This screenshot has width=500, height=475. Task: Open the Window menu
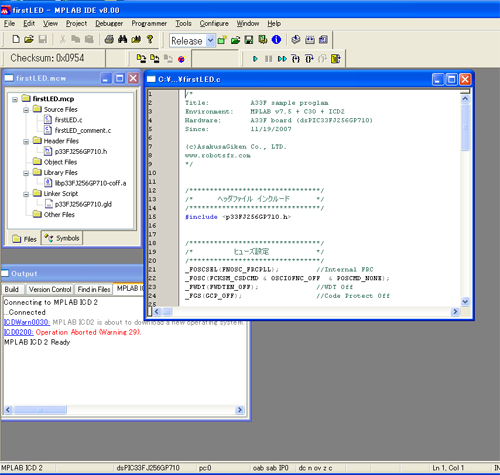pyautogui.click(x=248, y=24)
